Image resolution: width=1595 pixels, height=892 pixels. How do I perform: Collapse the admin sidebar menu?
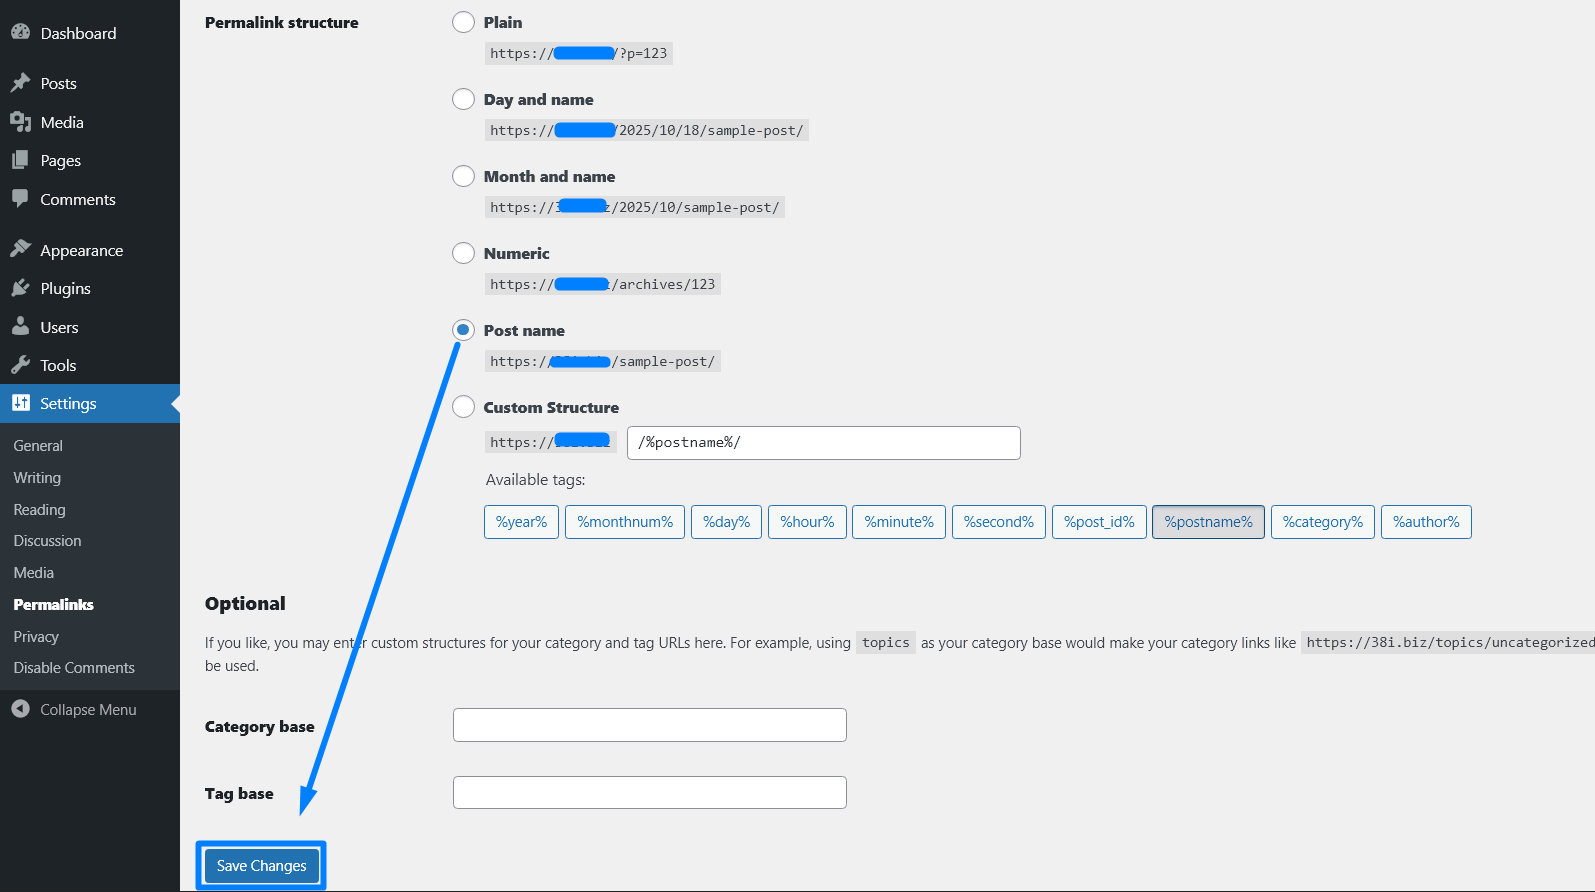75,709
